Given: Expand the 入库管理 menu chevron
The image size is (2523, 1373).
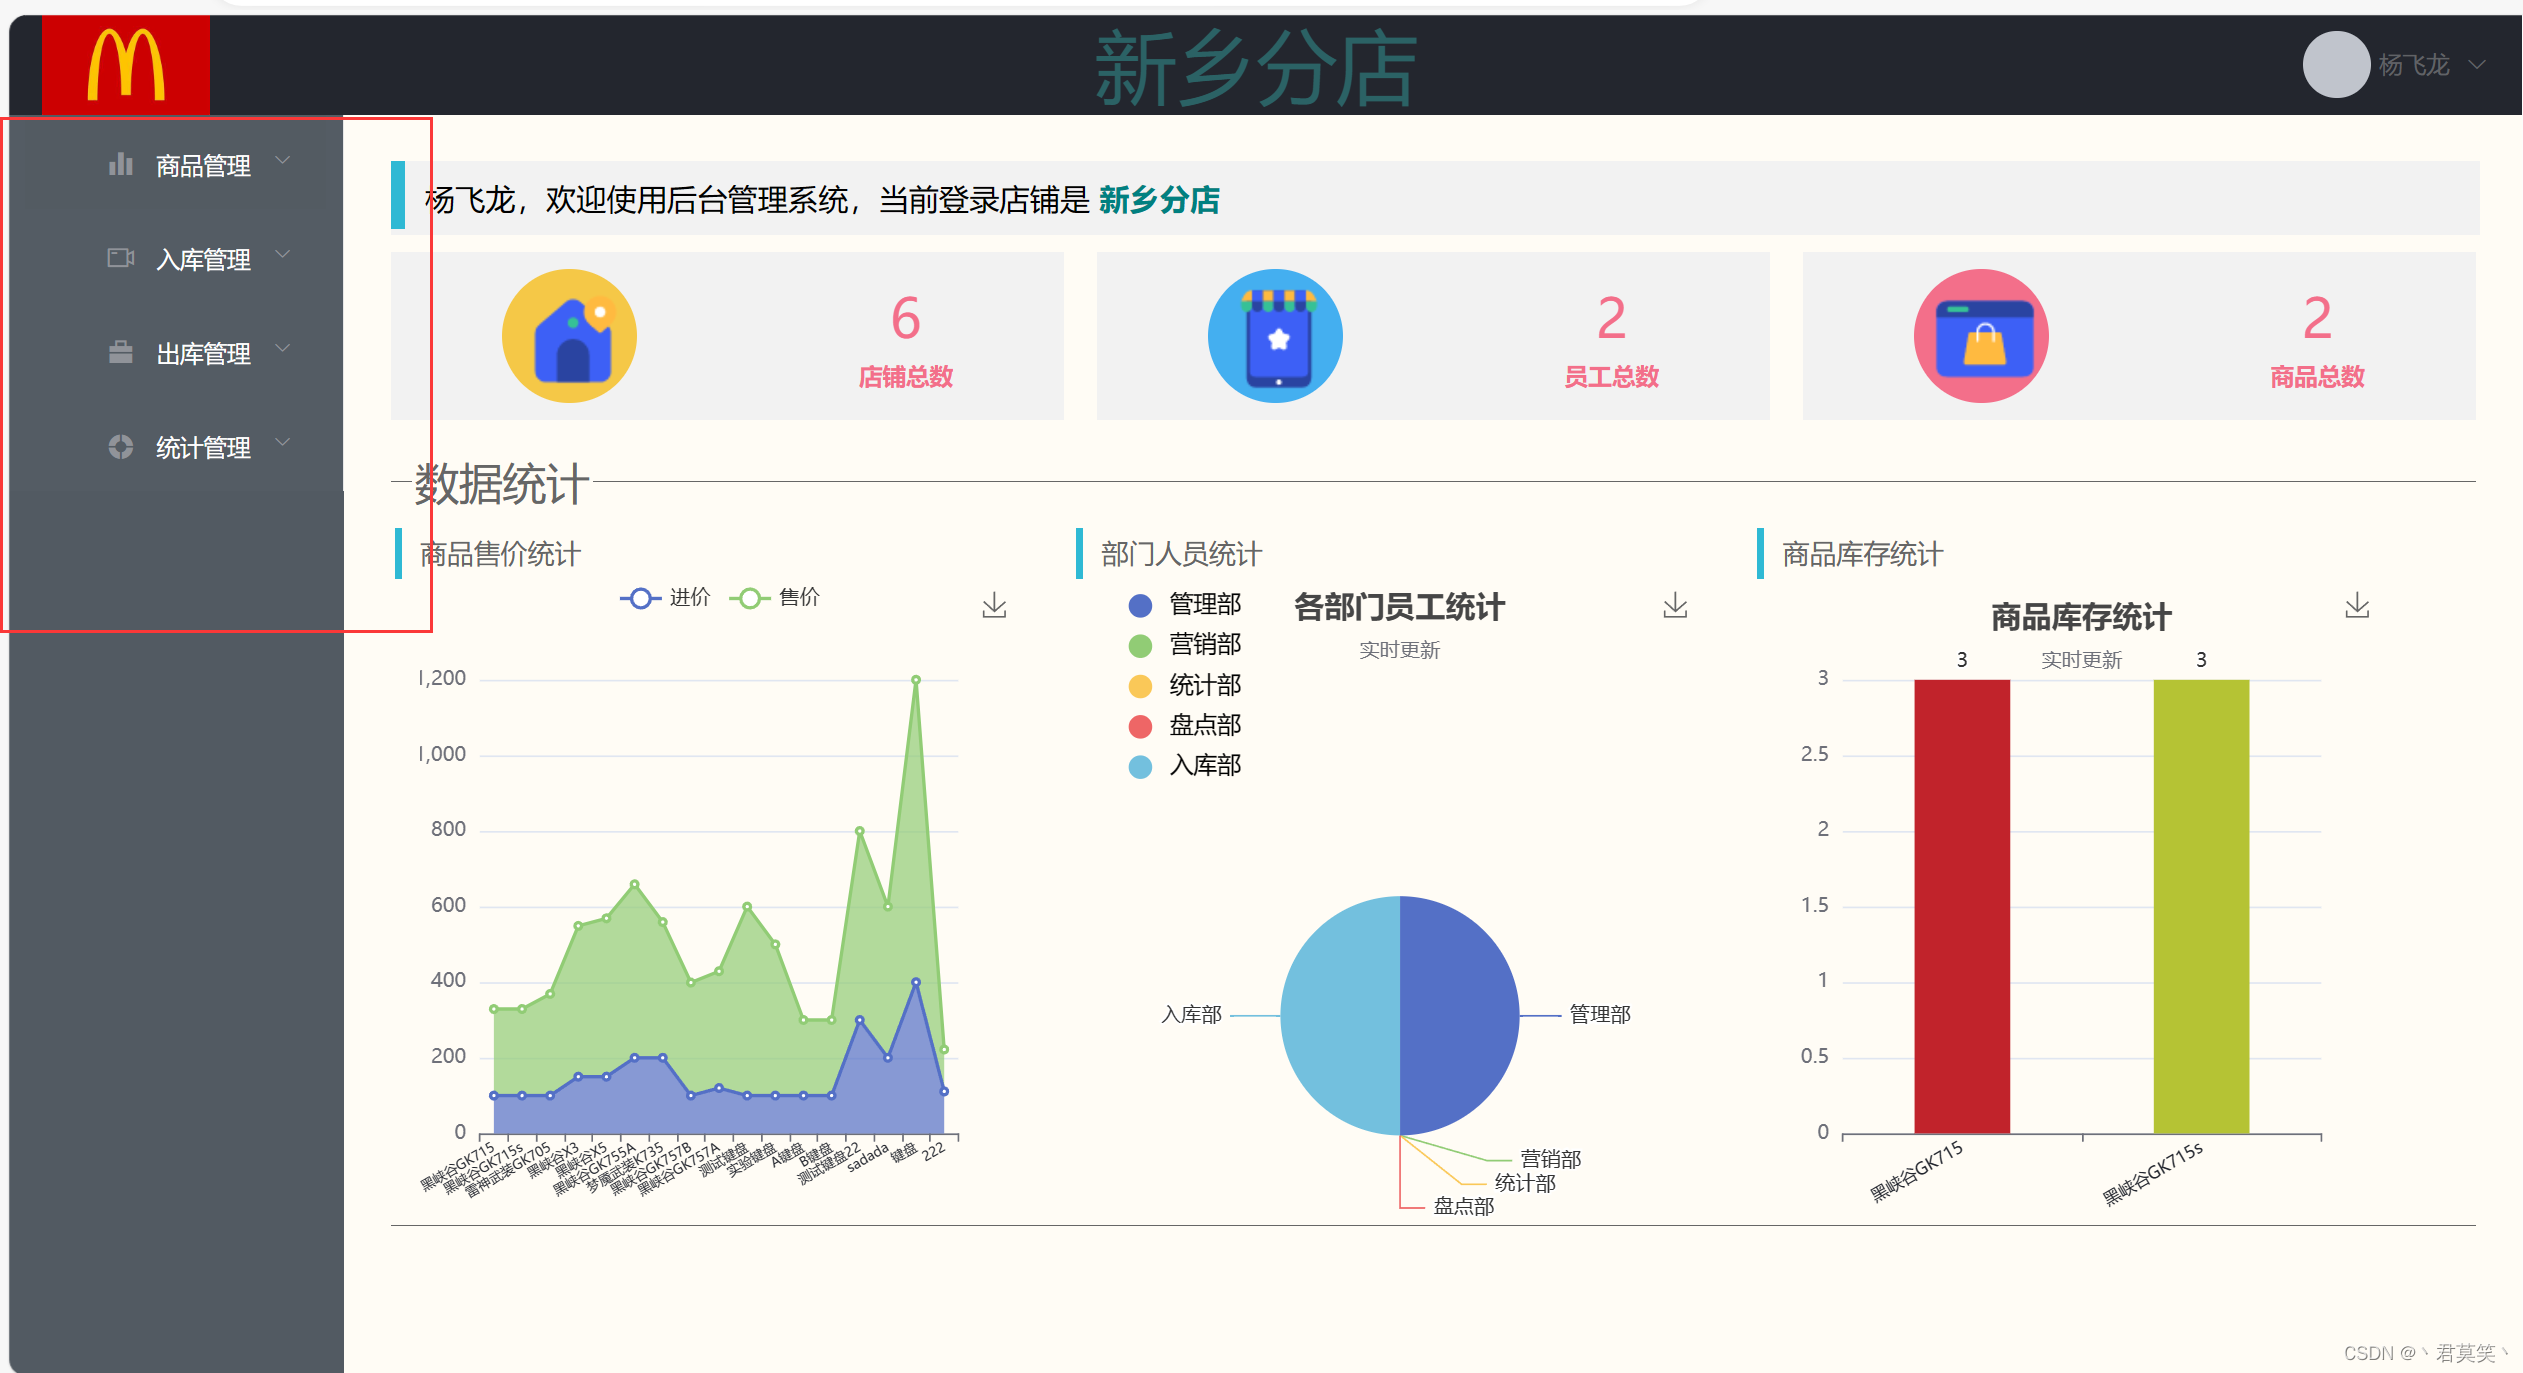Looking at the screenshot, I should point(283,254).
